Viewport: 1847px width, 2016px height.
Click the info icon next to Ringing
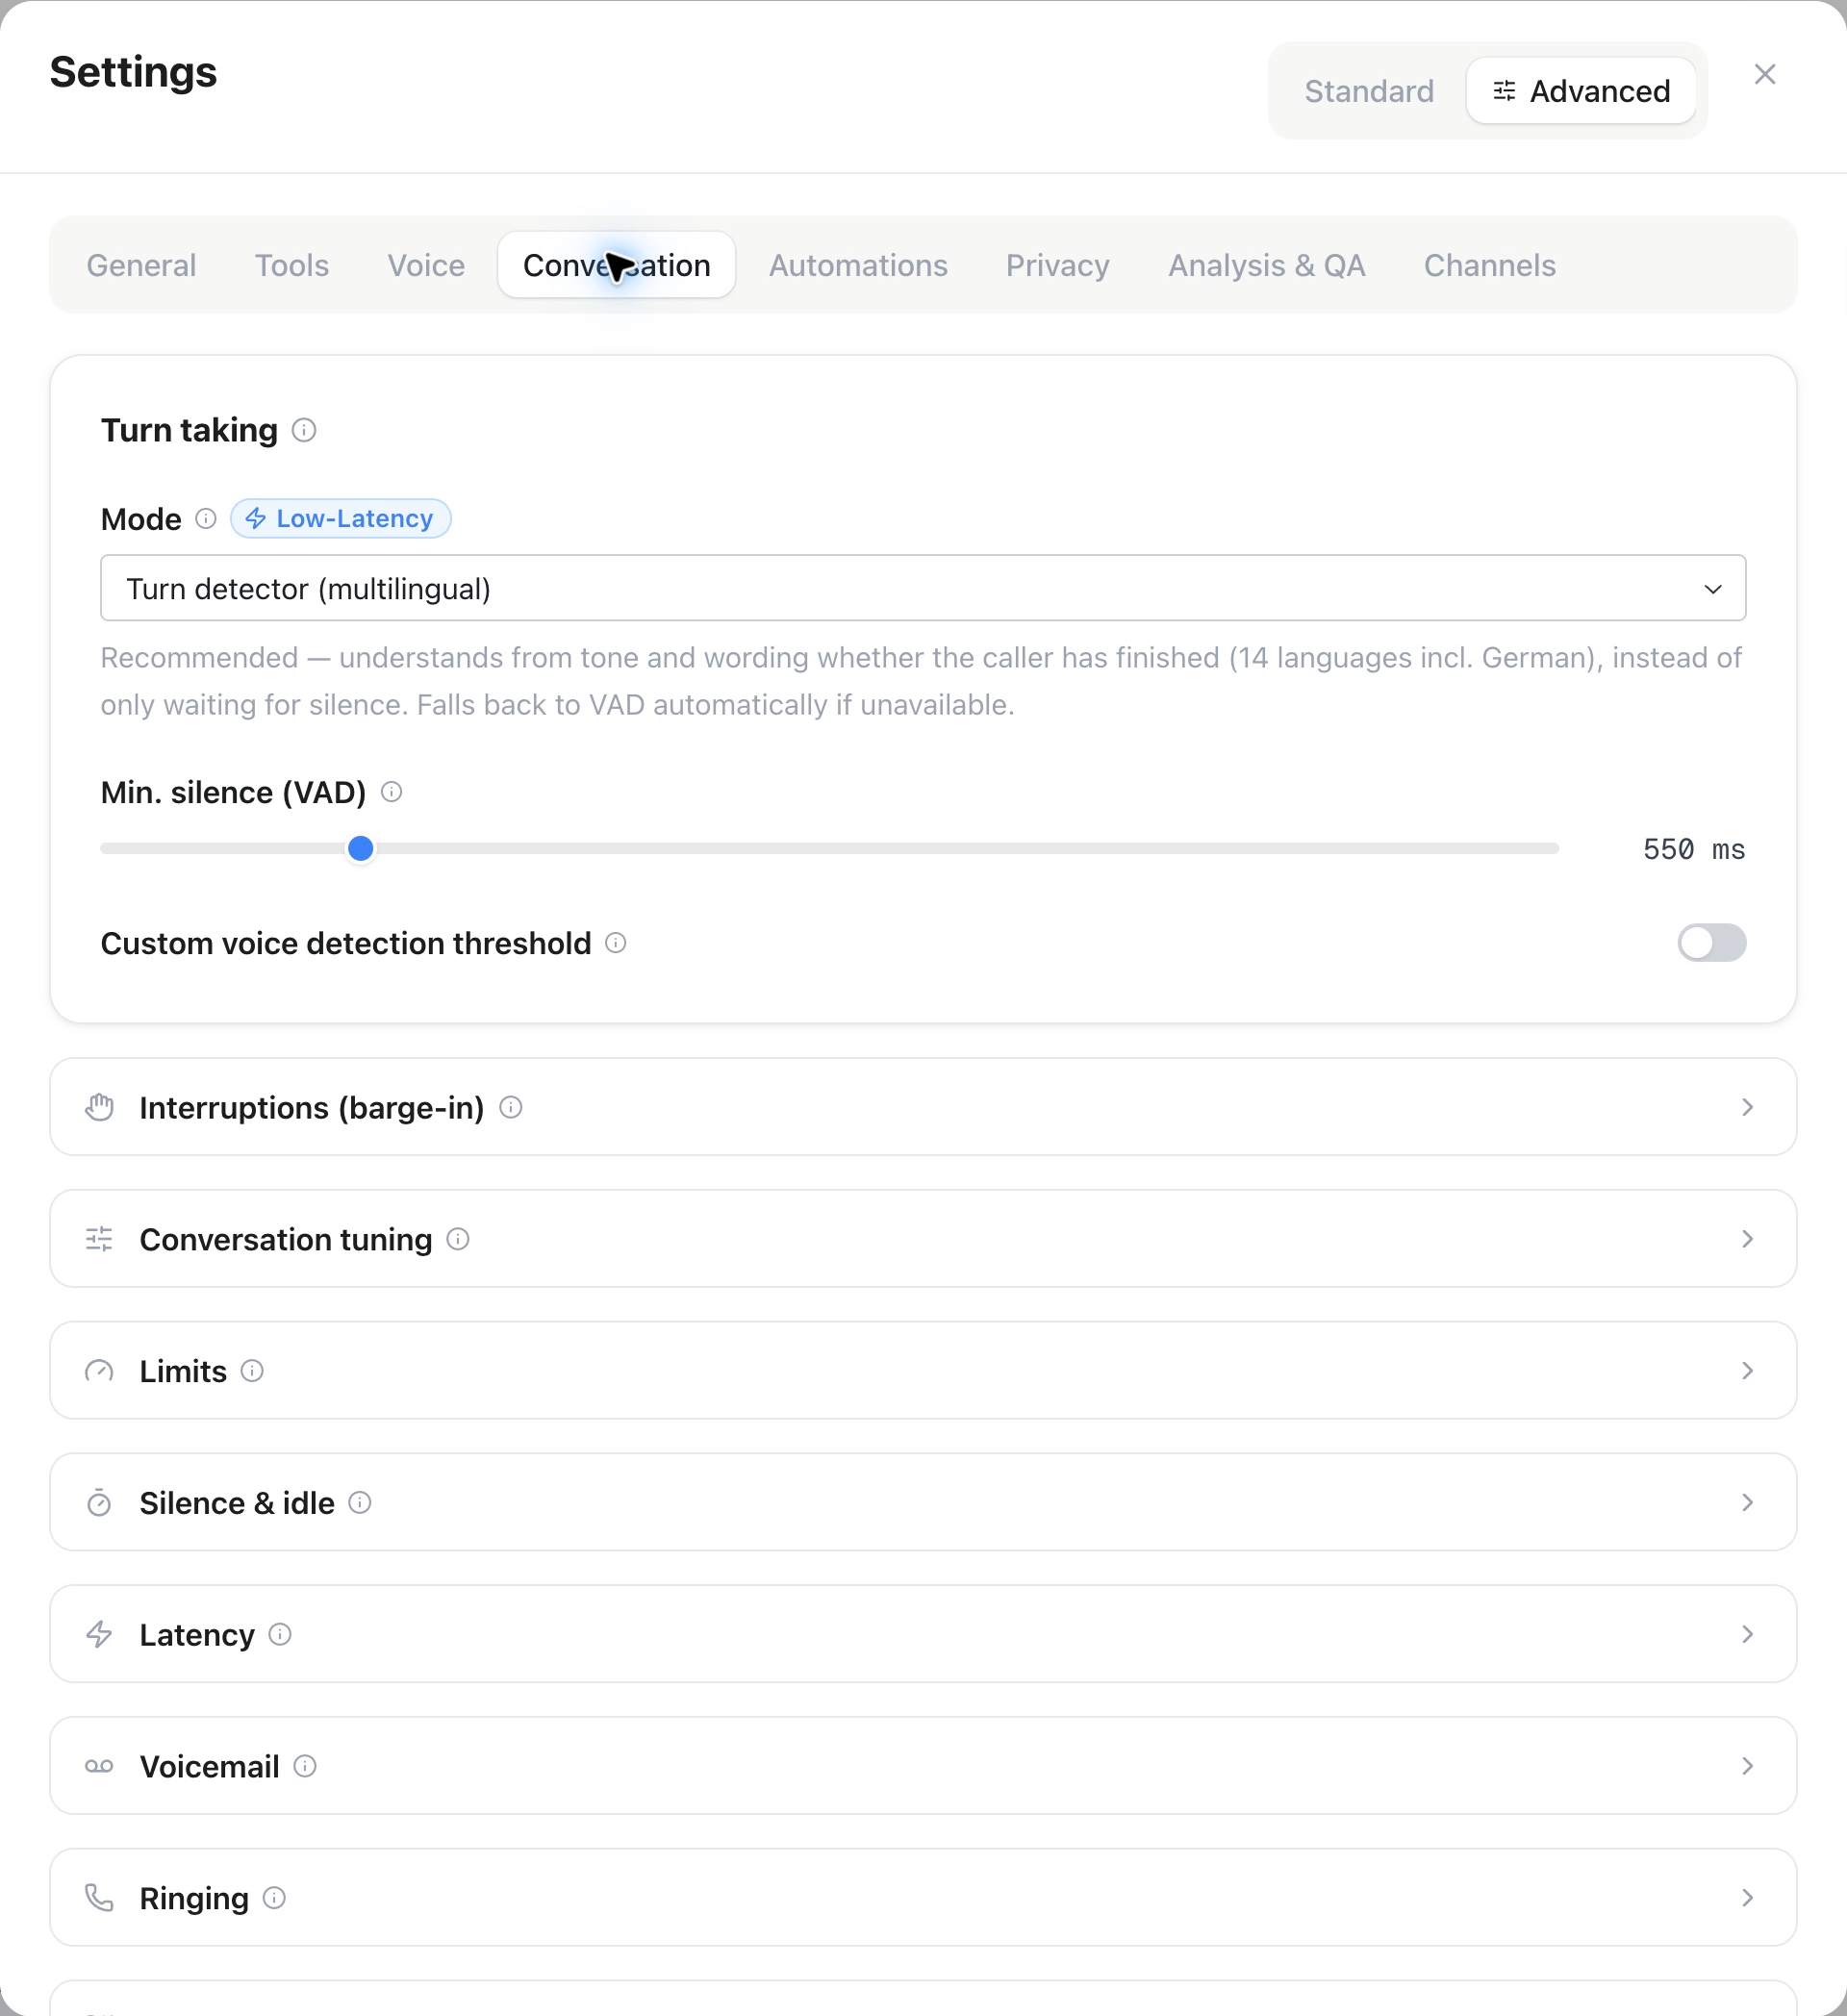point(274,1898)
